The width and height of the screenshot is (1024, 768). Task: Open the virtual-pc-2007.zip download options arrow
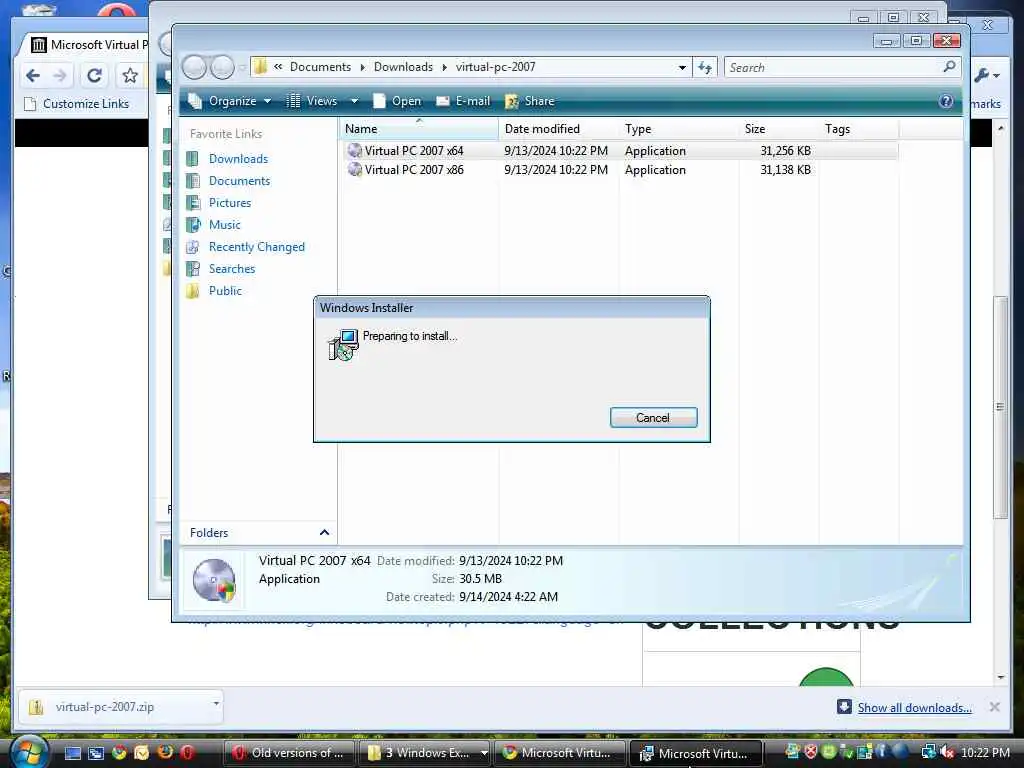216,703
